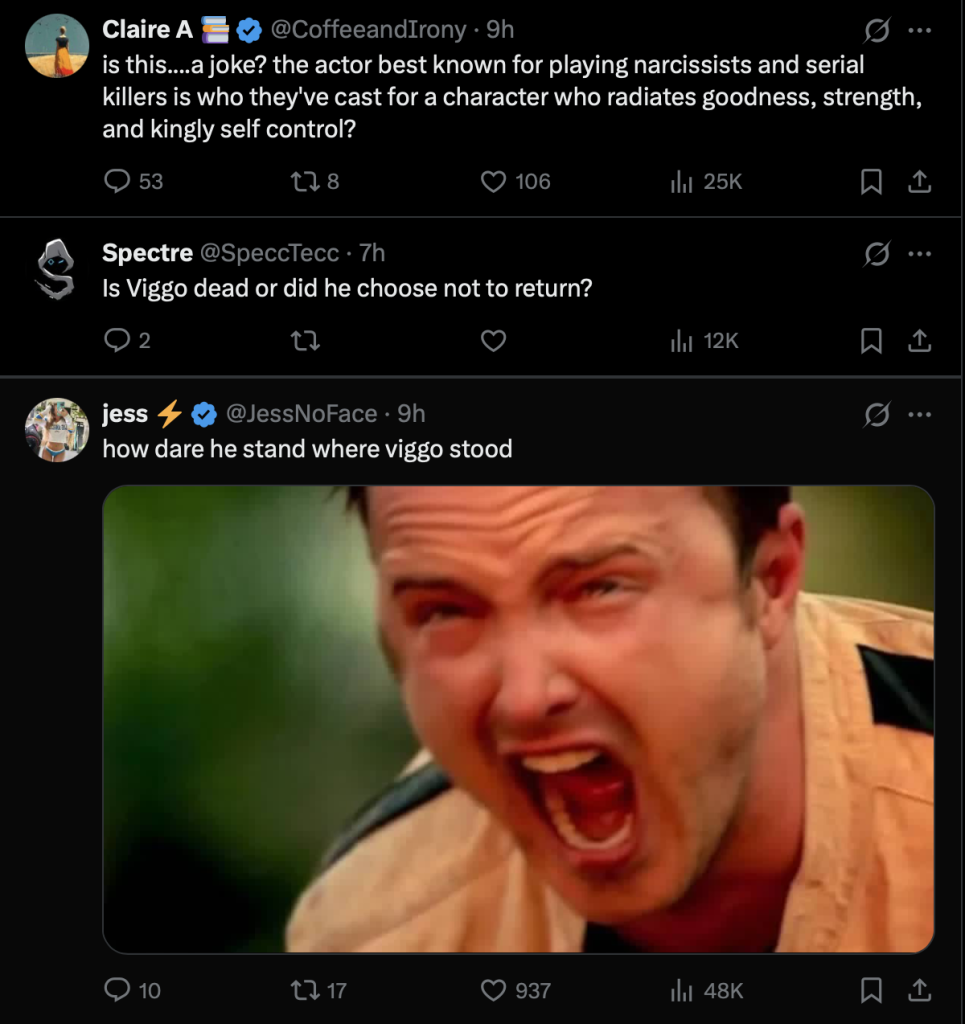Screen dimensions: 965x1024
Task: Click Spectre's profile avatar
Action: [x=54, y=269]
